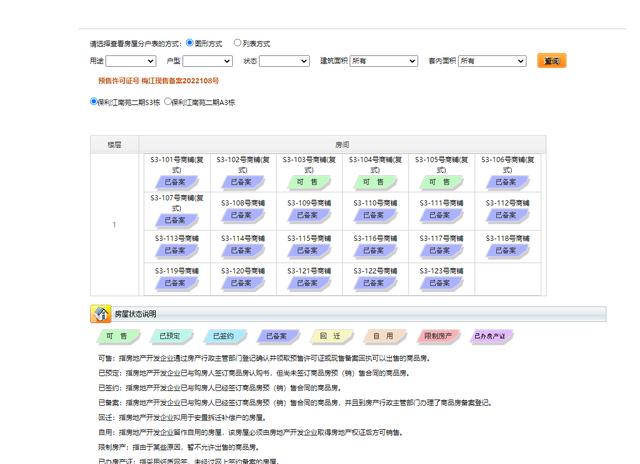This screenshot has height=464, width=640.
Task: Click the 房屋状态说明 section heading
Action: pyautogui.click(x=135, y=314)
